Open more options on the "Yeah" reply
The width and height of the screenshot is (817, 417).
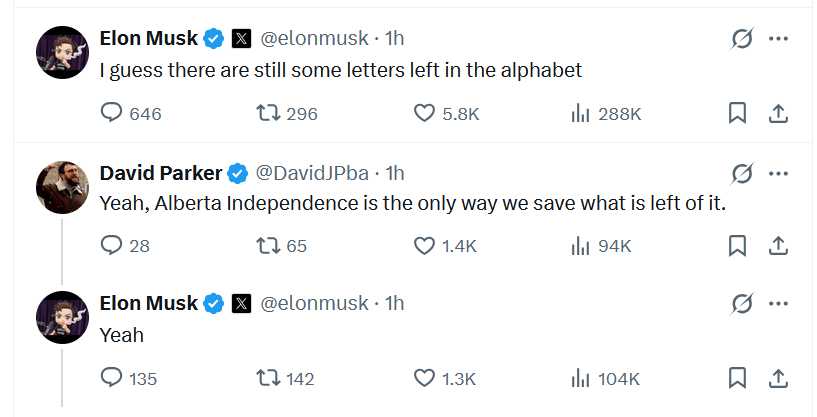778,303
